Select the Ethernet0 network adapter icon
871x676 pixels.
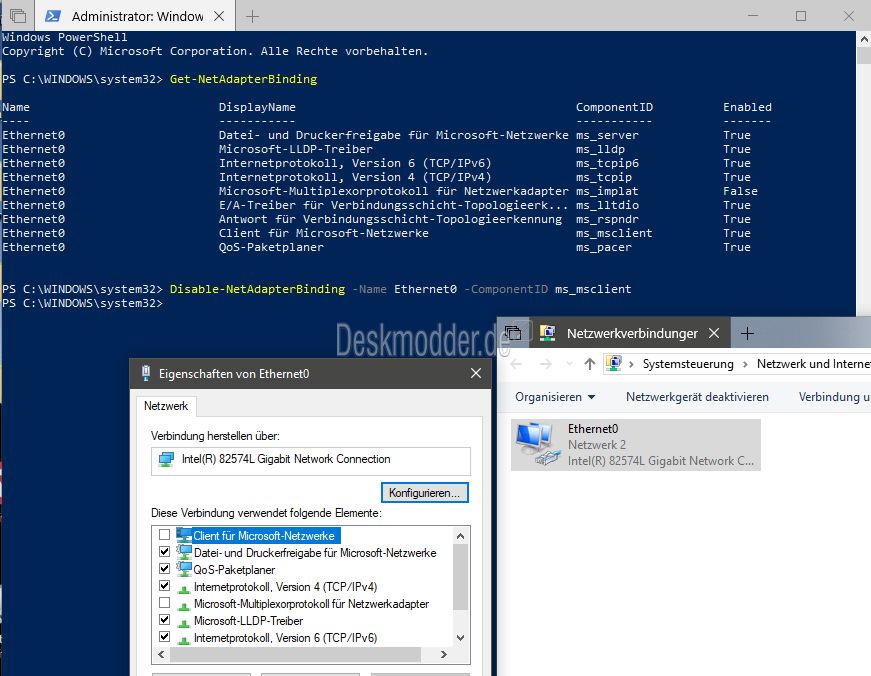[537, 443]
